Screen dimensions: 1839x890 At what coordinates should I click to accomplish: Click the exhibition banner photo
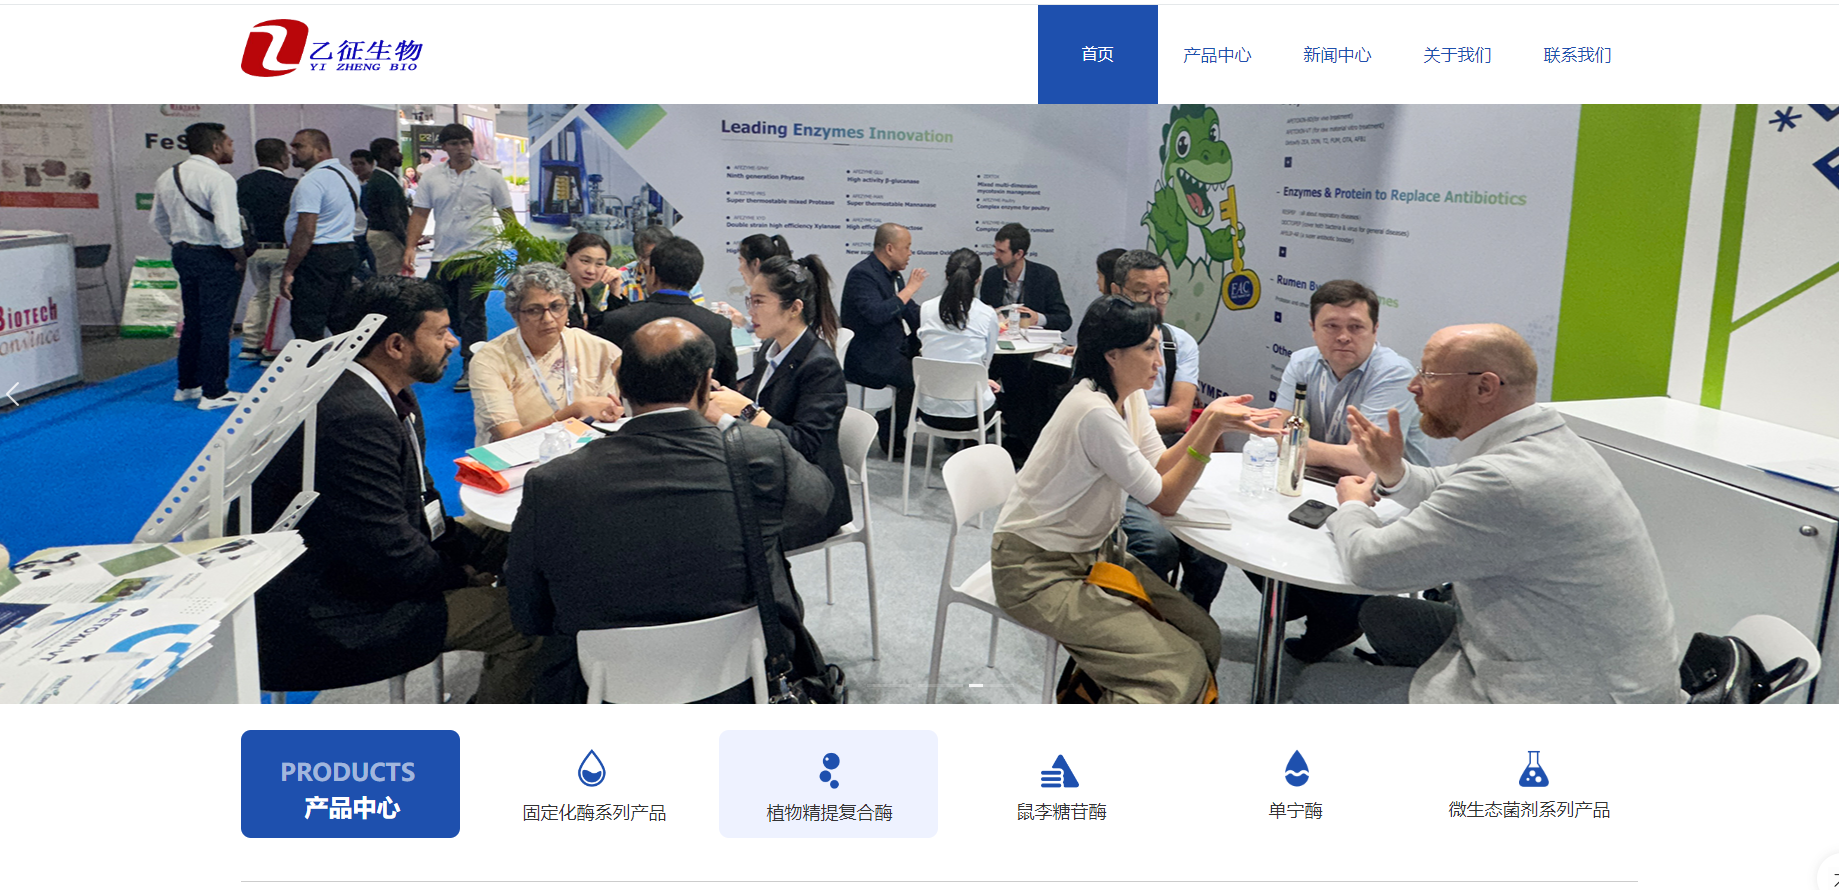click(x=919, y=404)
